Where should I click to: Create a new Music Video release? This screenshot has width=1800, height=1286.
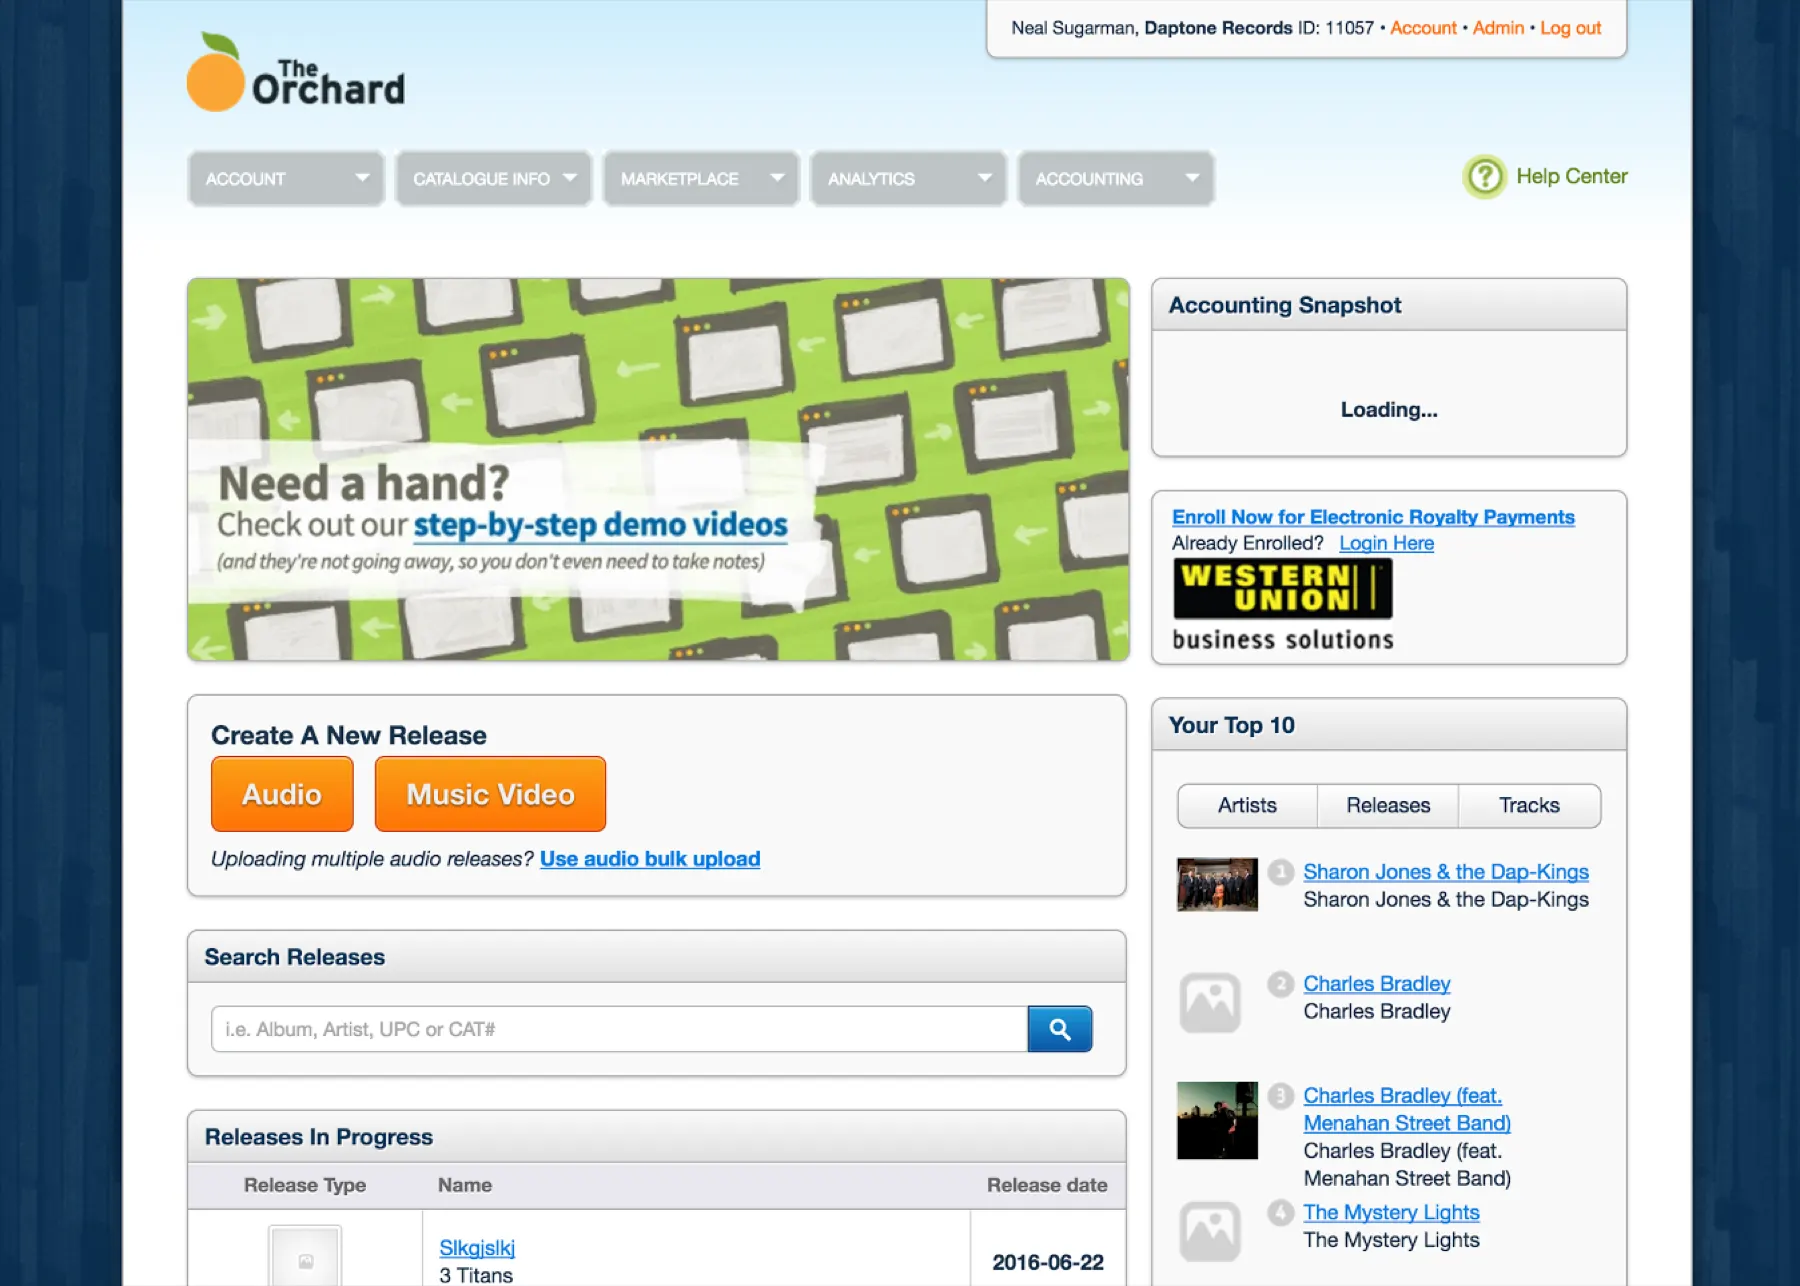[x=490, y=794]
